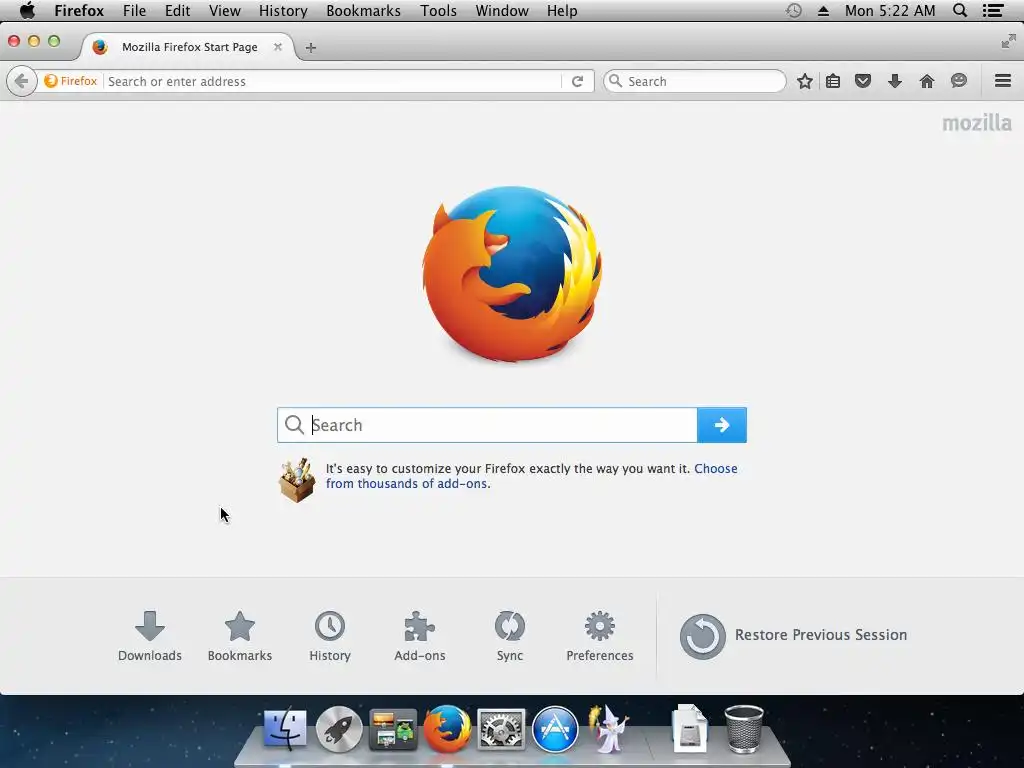The height and width of the screenshot is (768, 1024).
Task: Open Downloads from the start page
Action: point(150,636)
